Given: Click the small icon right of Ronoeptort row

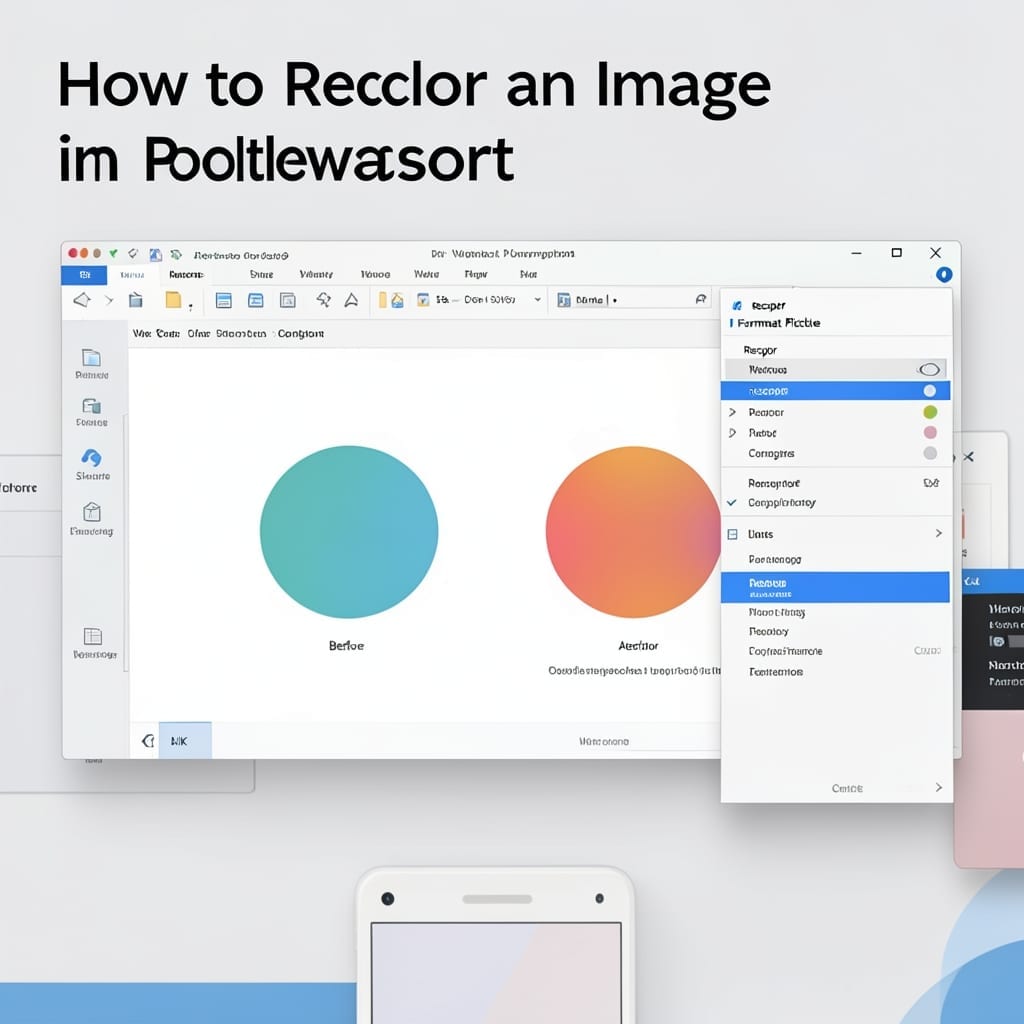Looking at the screenshot, I should pos(931,483).
